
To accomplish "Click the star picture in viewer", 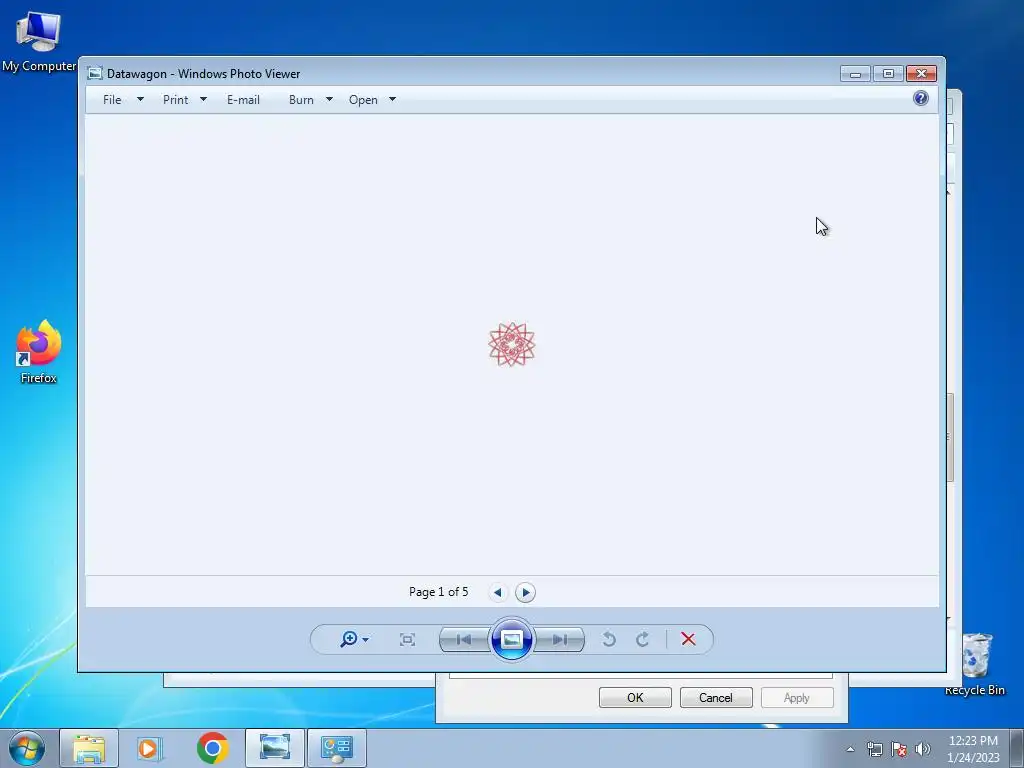I will point(511,344).
